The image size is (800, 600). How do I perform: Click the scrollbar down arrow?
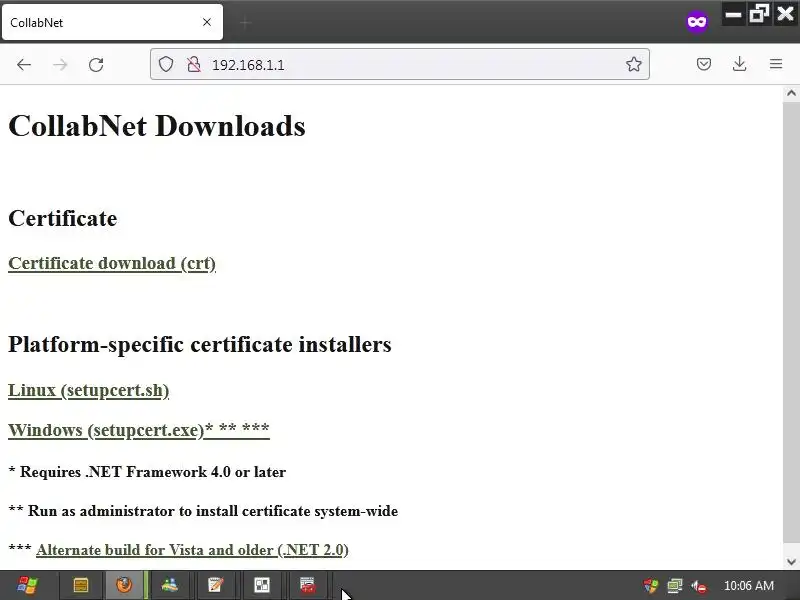(x=791, y=562)
